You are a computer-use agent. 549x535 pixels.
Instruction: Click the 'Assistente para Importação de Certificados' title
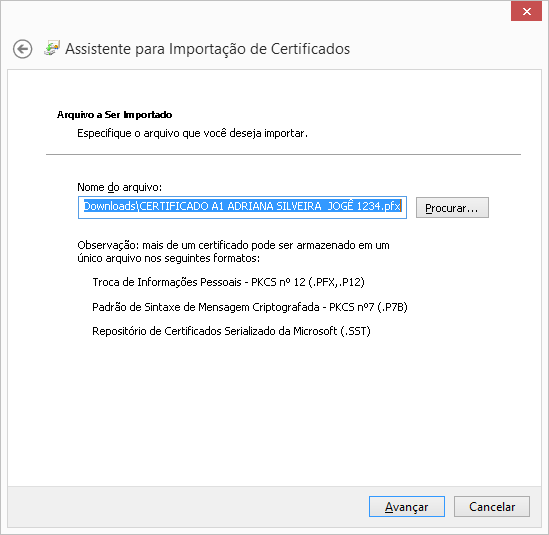click(x=208, y=49)
